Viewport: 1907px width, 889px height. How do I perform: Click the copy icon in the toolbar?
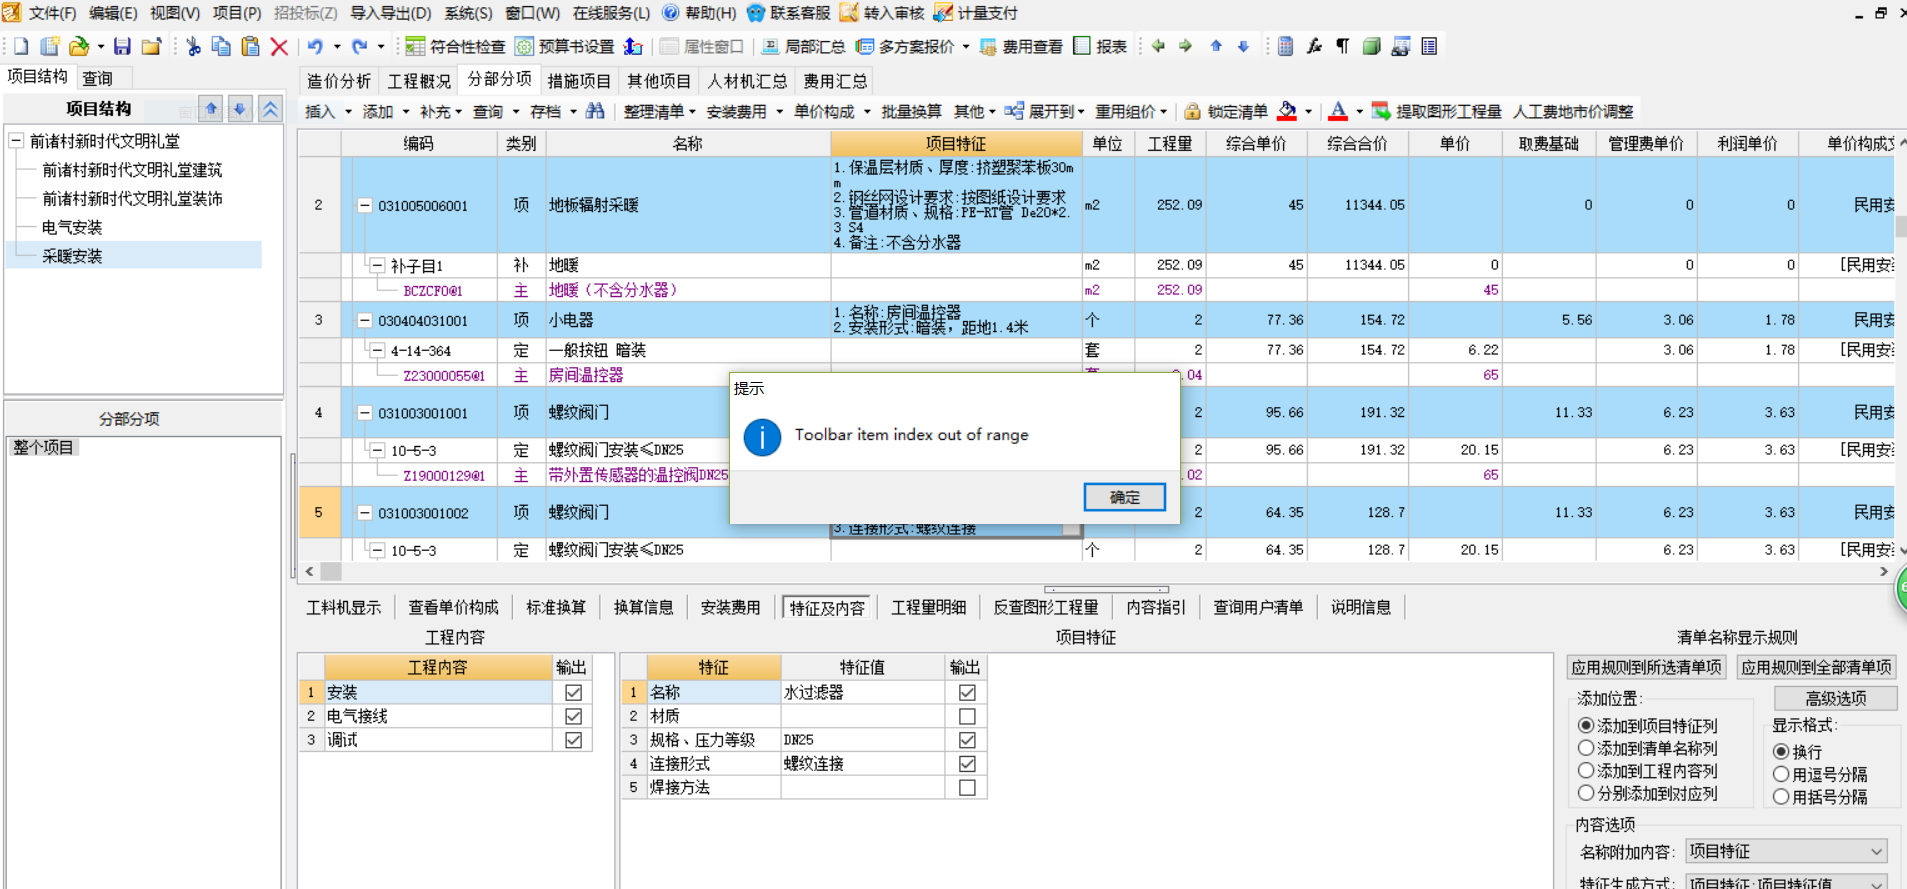221,46
